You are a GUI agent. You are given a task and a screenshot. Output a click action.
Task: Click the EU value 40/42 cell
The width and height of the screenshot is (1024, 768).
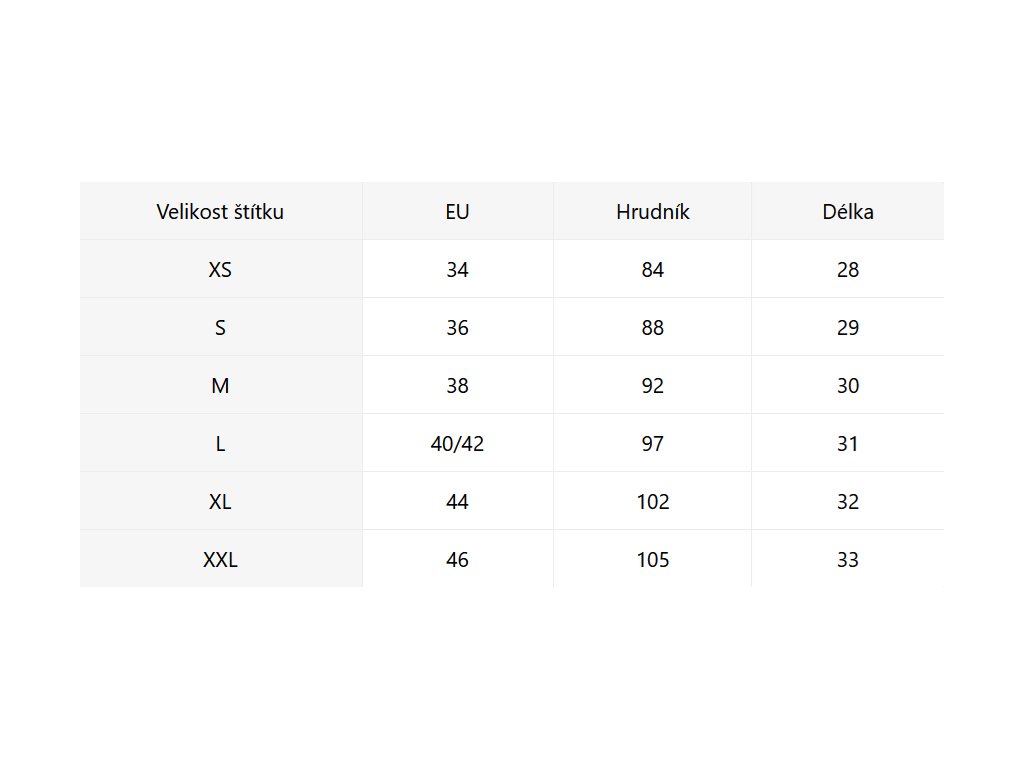(x=457, y=444)
